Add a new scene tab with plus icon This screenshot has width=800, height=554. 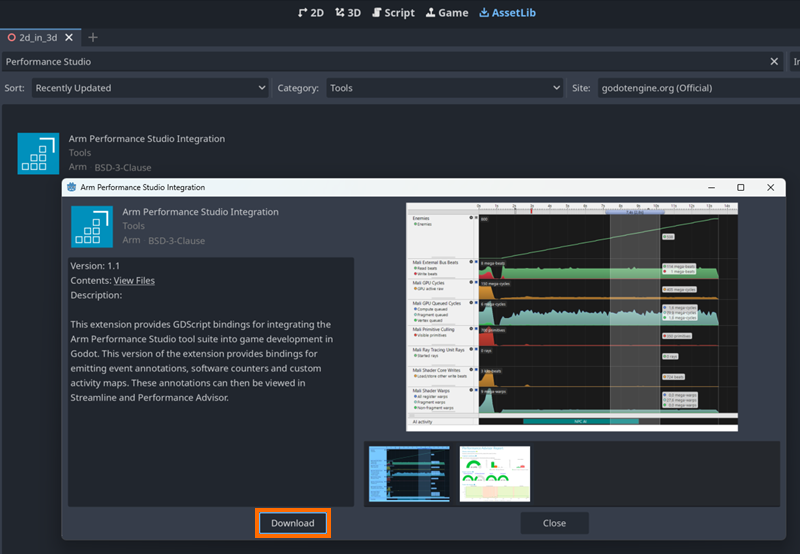coord(93,38)
